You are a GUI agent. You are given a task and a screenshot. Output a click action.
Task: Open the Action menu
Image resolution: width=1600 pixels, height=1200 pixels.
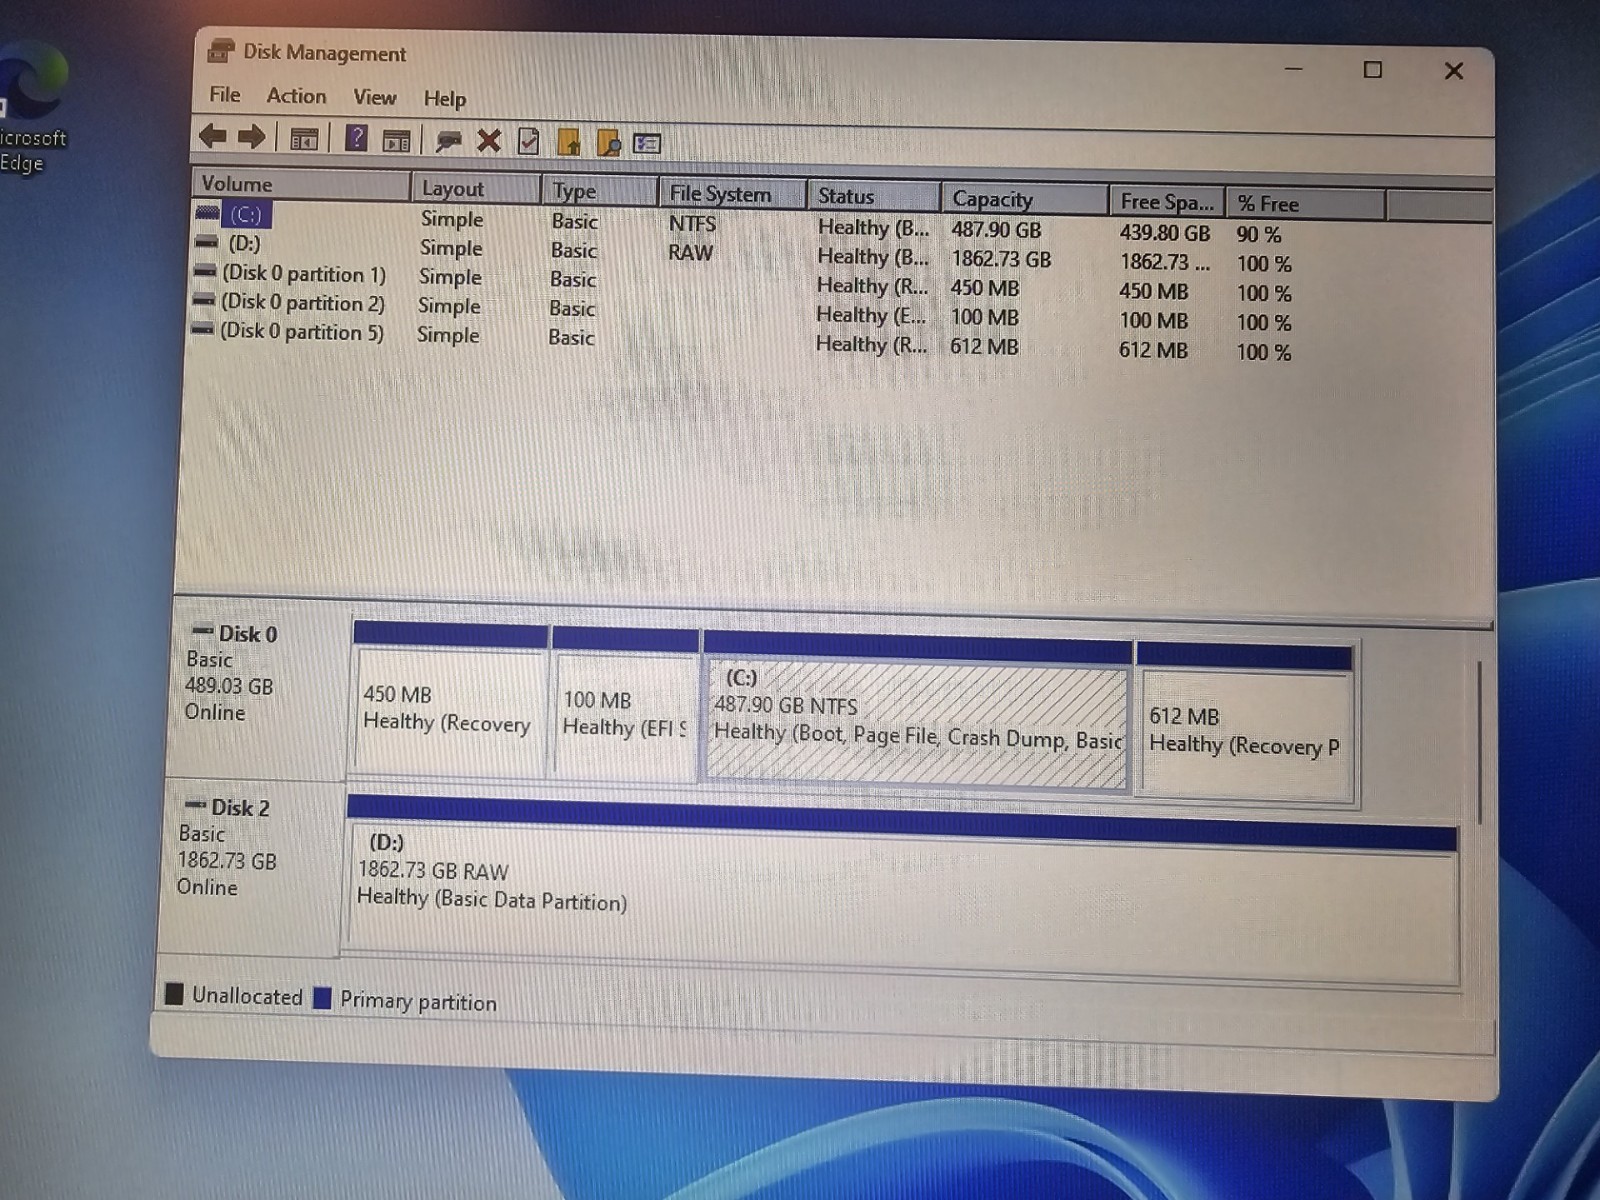pos(296,96)
